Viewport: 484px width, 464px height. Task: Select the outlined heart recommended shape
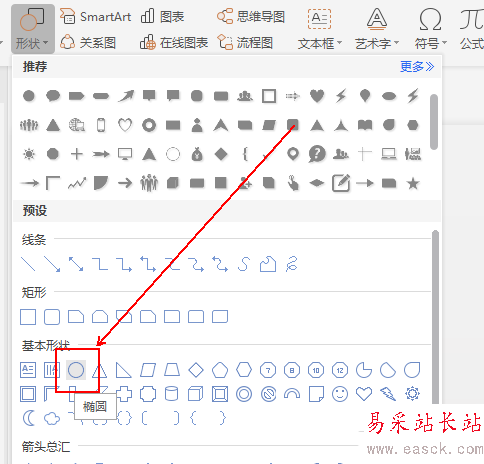tap(125, 125)
